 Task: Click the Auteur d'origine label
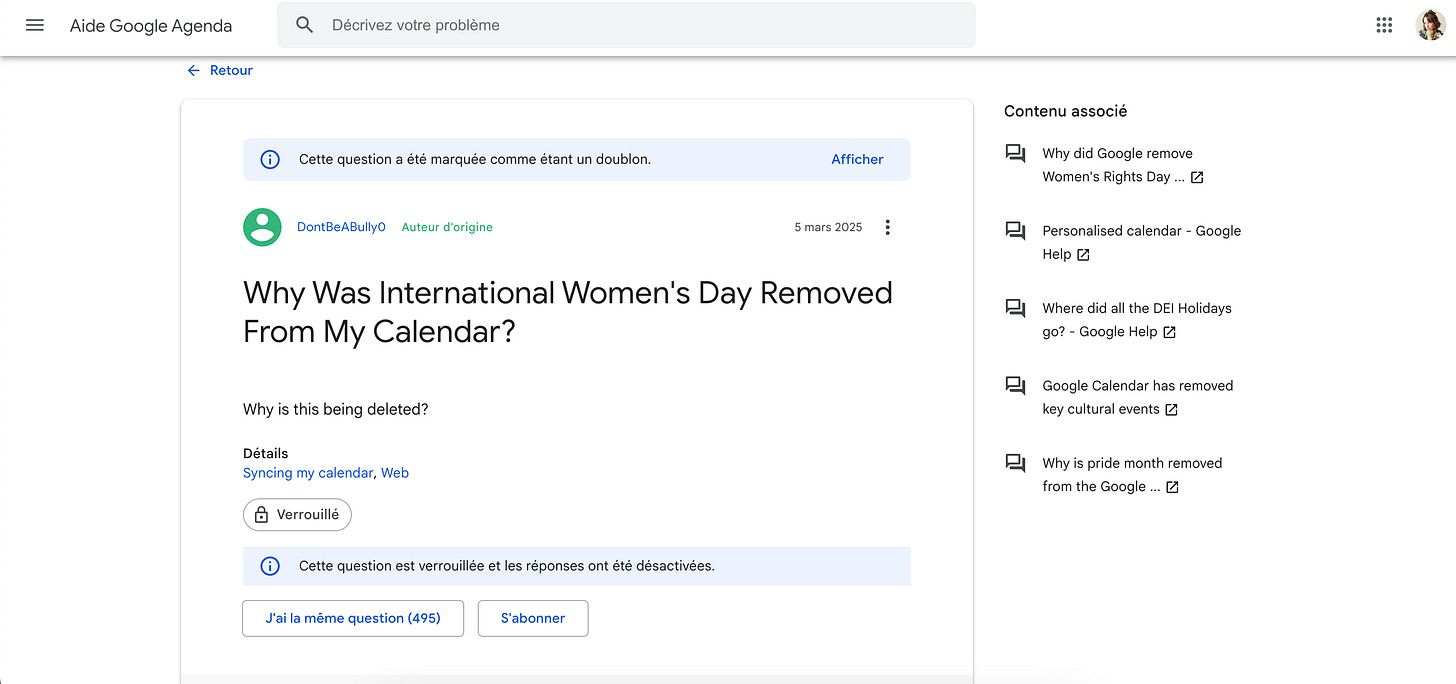(x=447, y=227)
